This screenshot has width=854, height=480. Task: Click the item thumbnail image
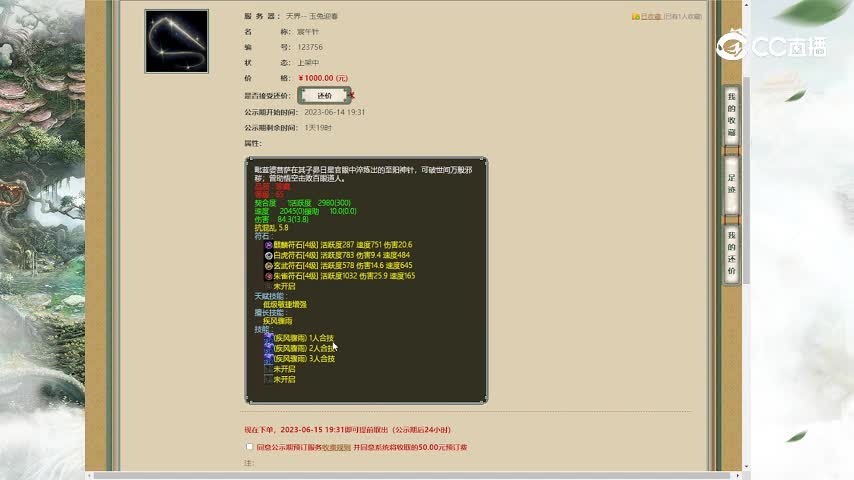tap(176, 41)
